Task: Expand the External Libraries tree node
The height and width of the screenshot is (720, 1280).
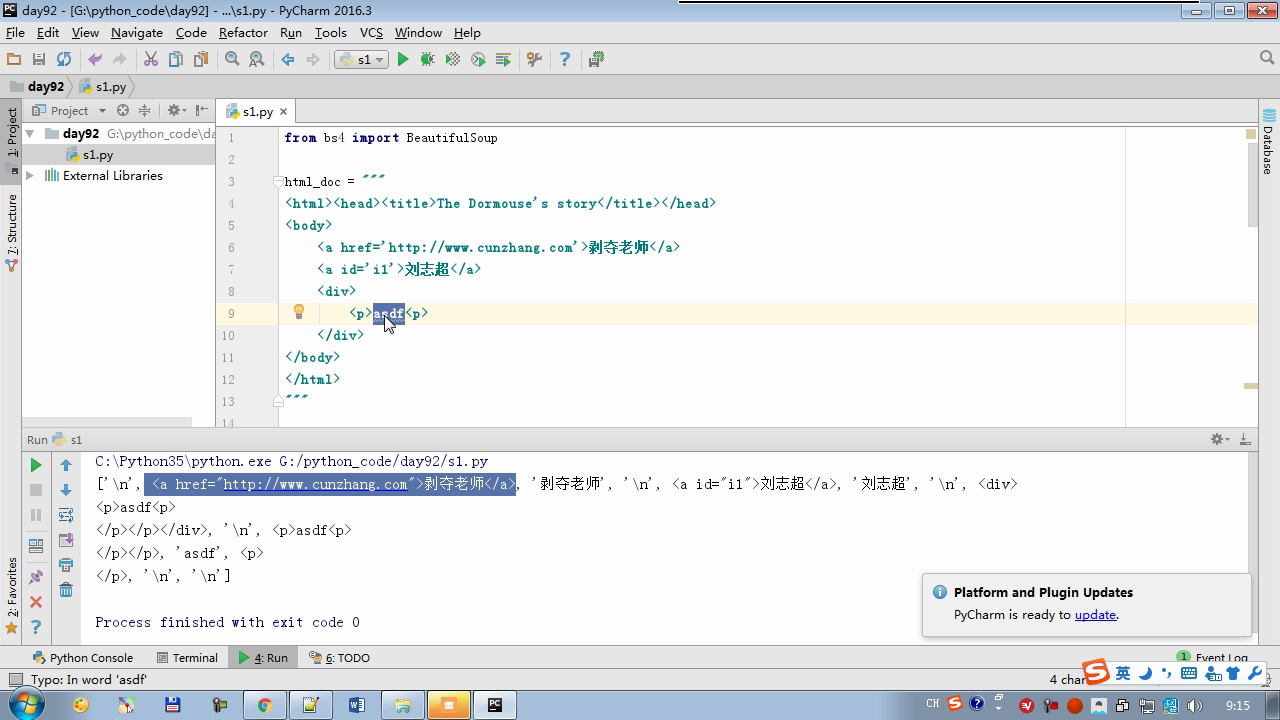Action: [30, 175]
